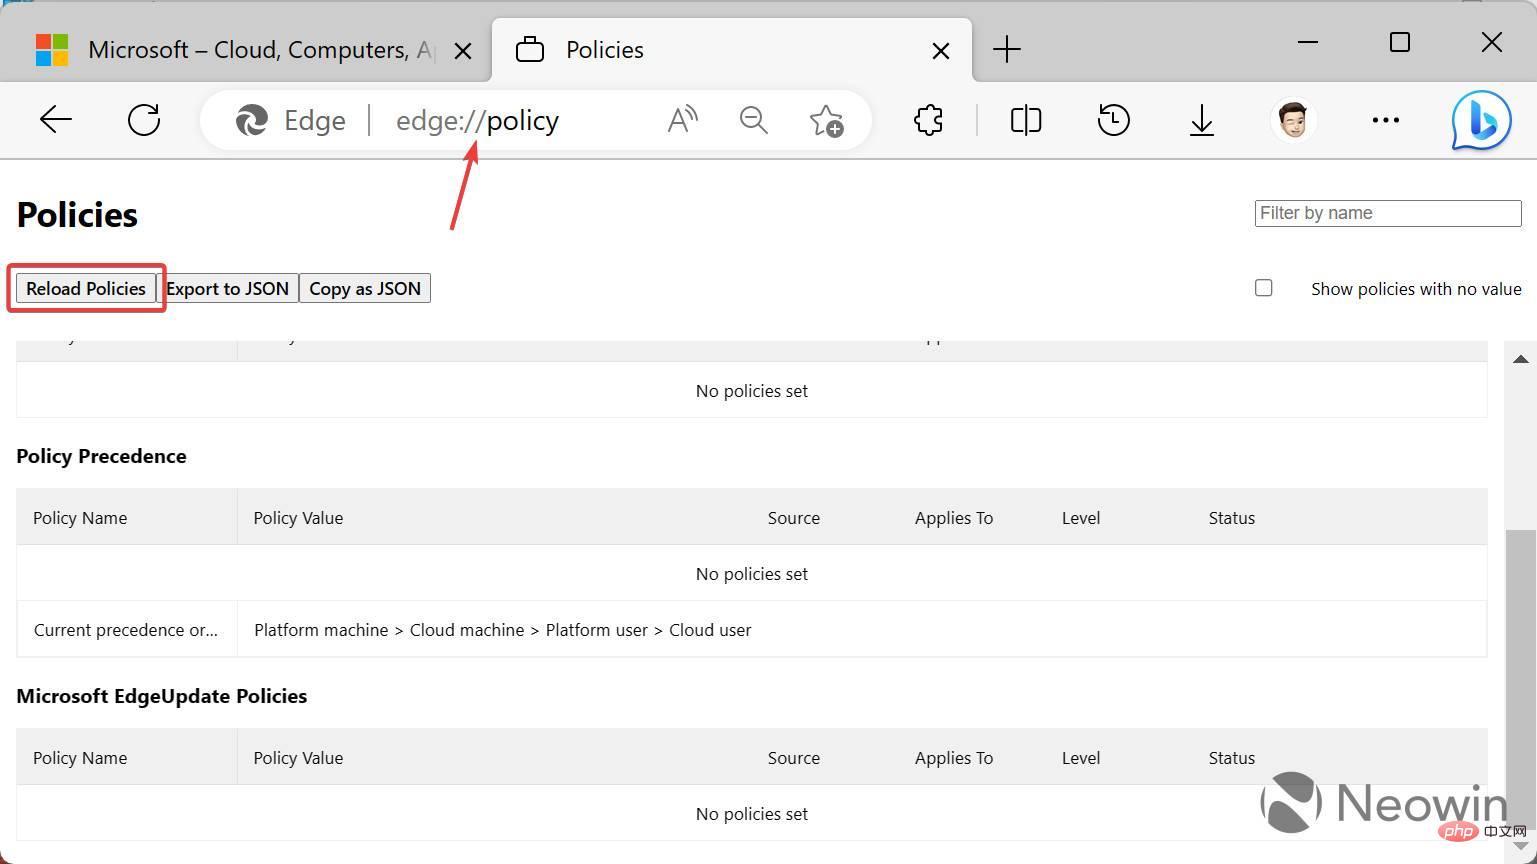Click the edge://policy address field
This screenshot has height=864, width=1537.
[477, 121]
